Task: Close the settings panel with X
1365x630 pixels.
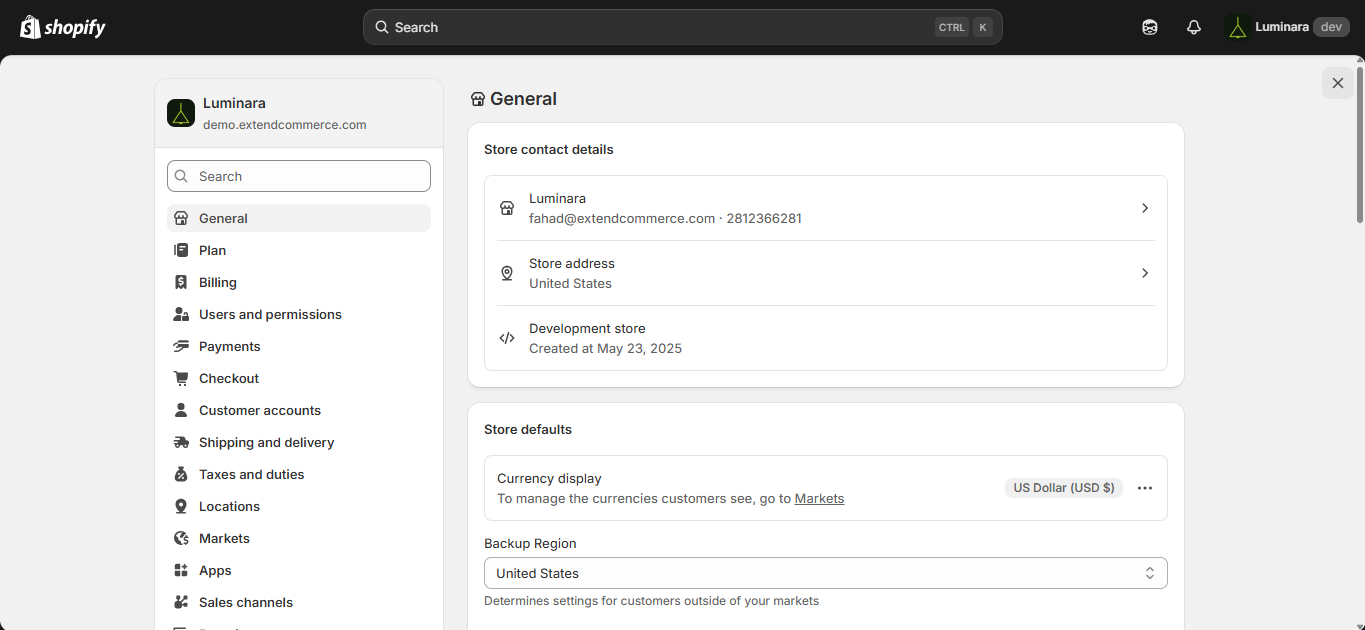Action: (x=1338, y=83)
